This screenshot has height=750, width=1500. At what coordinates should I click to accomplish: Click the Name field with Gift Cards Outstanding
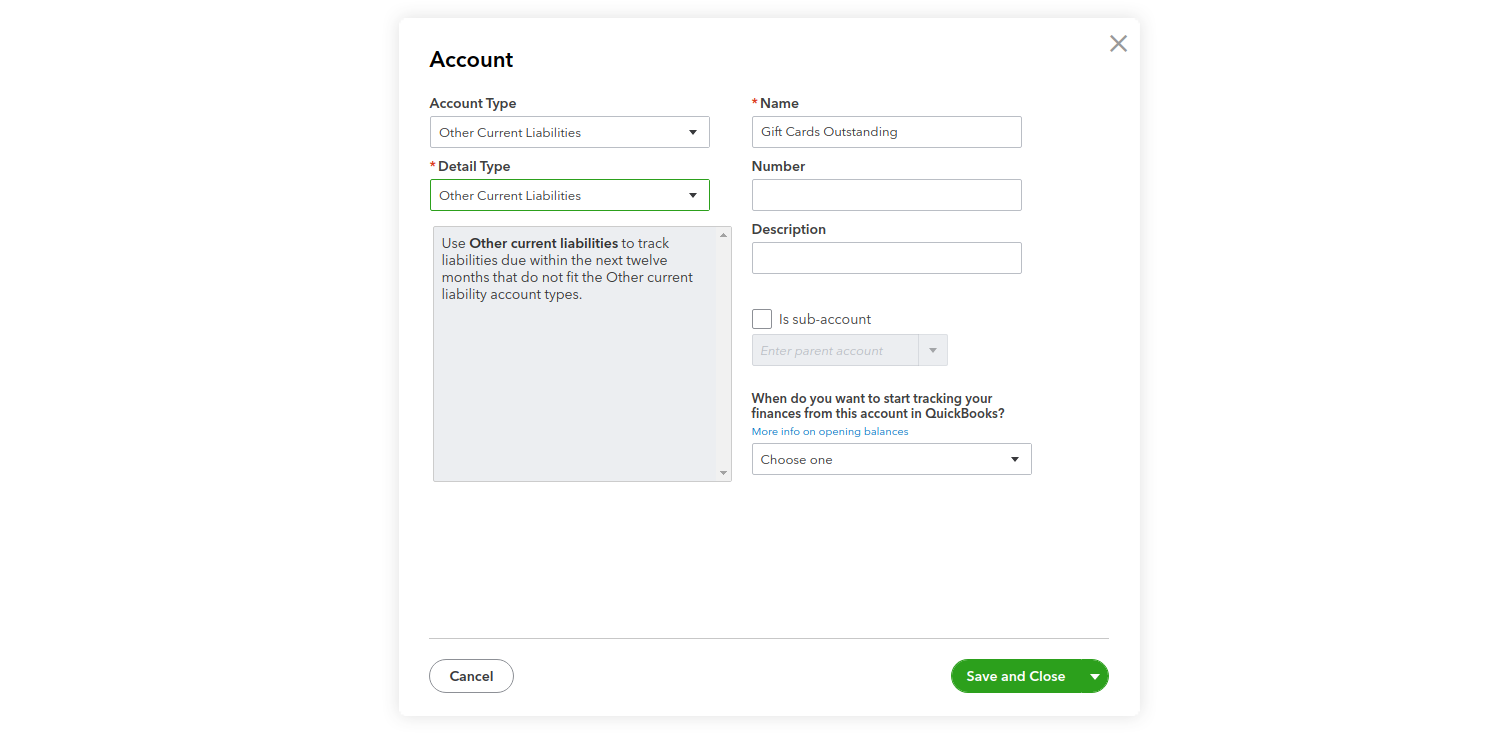(x=886, y=132)
